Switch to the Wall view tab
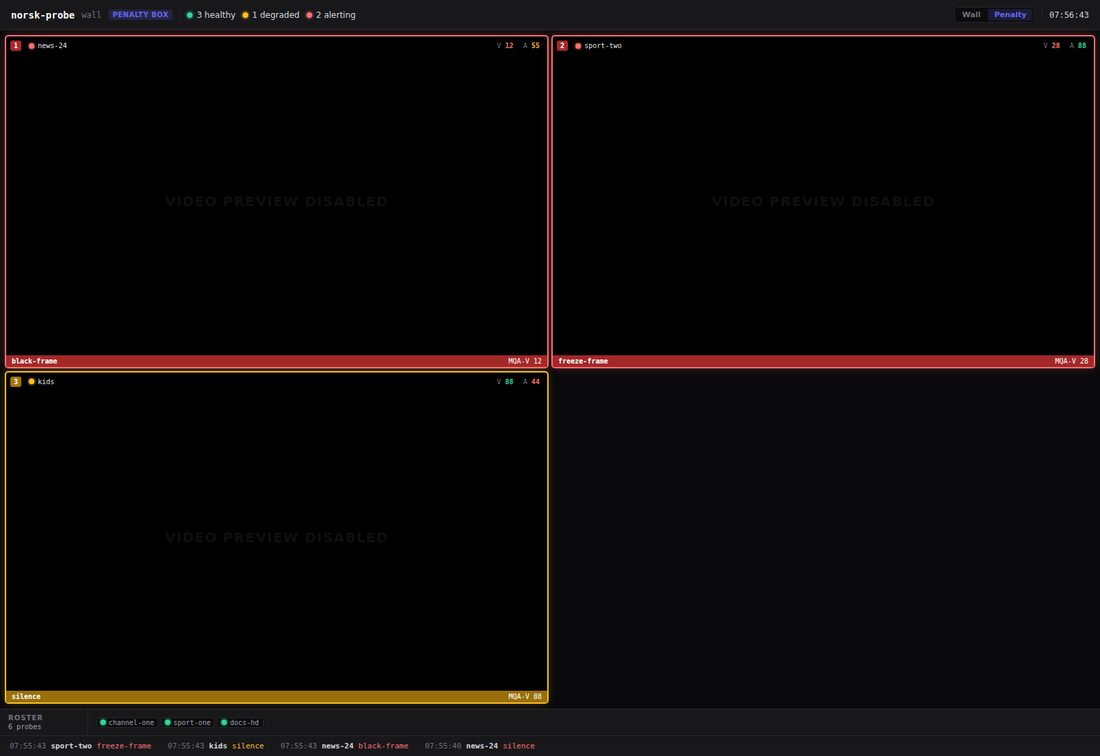Image resolution: width=1100 pixels, height=756 pixels. pos(971,15)
